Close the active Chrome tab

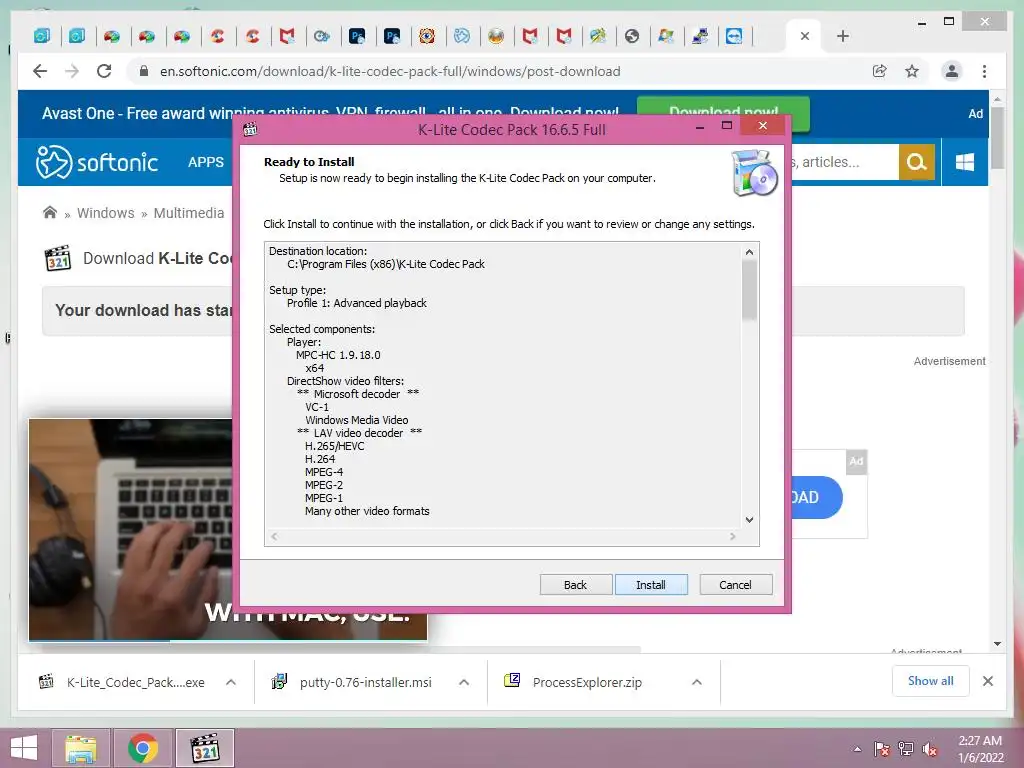pyautogui.click(x=805, y=36)
